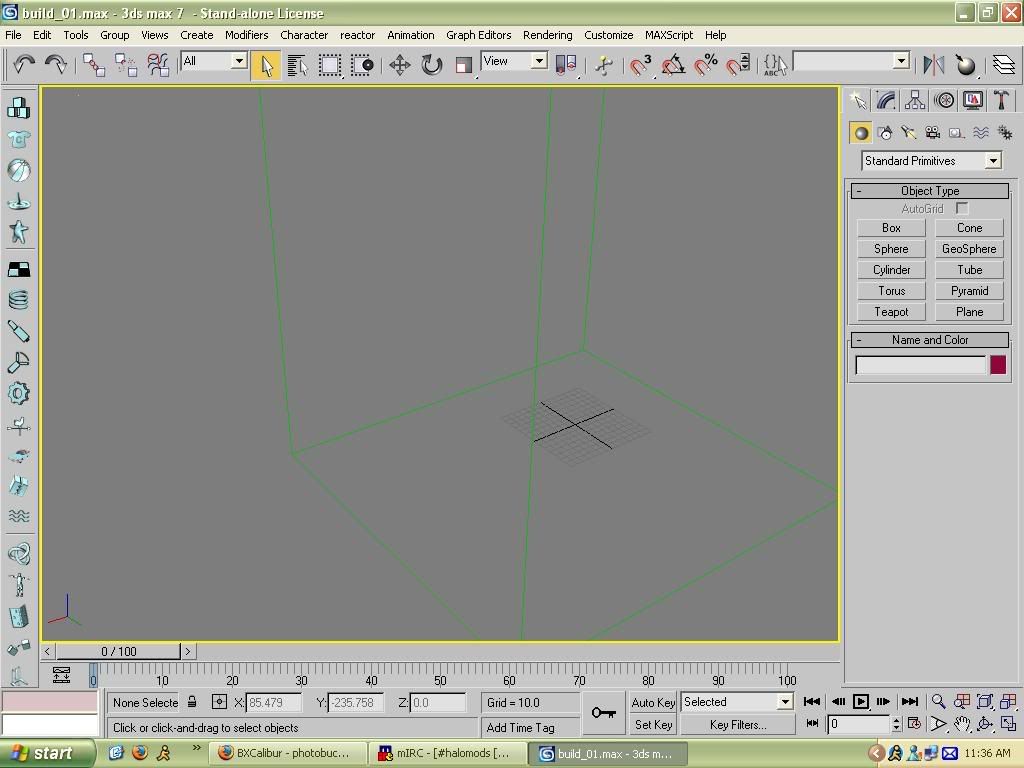
Task: Click the Pyramid button
Action: coord(969,291)
